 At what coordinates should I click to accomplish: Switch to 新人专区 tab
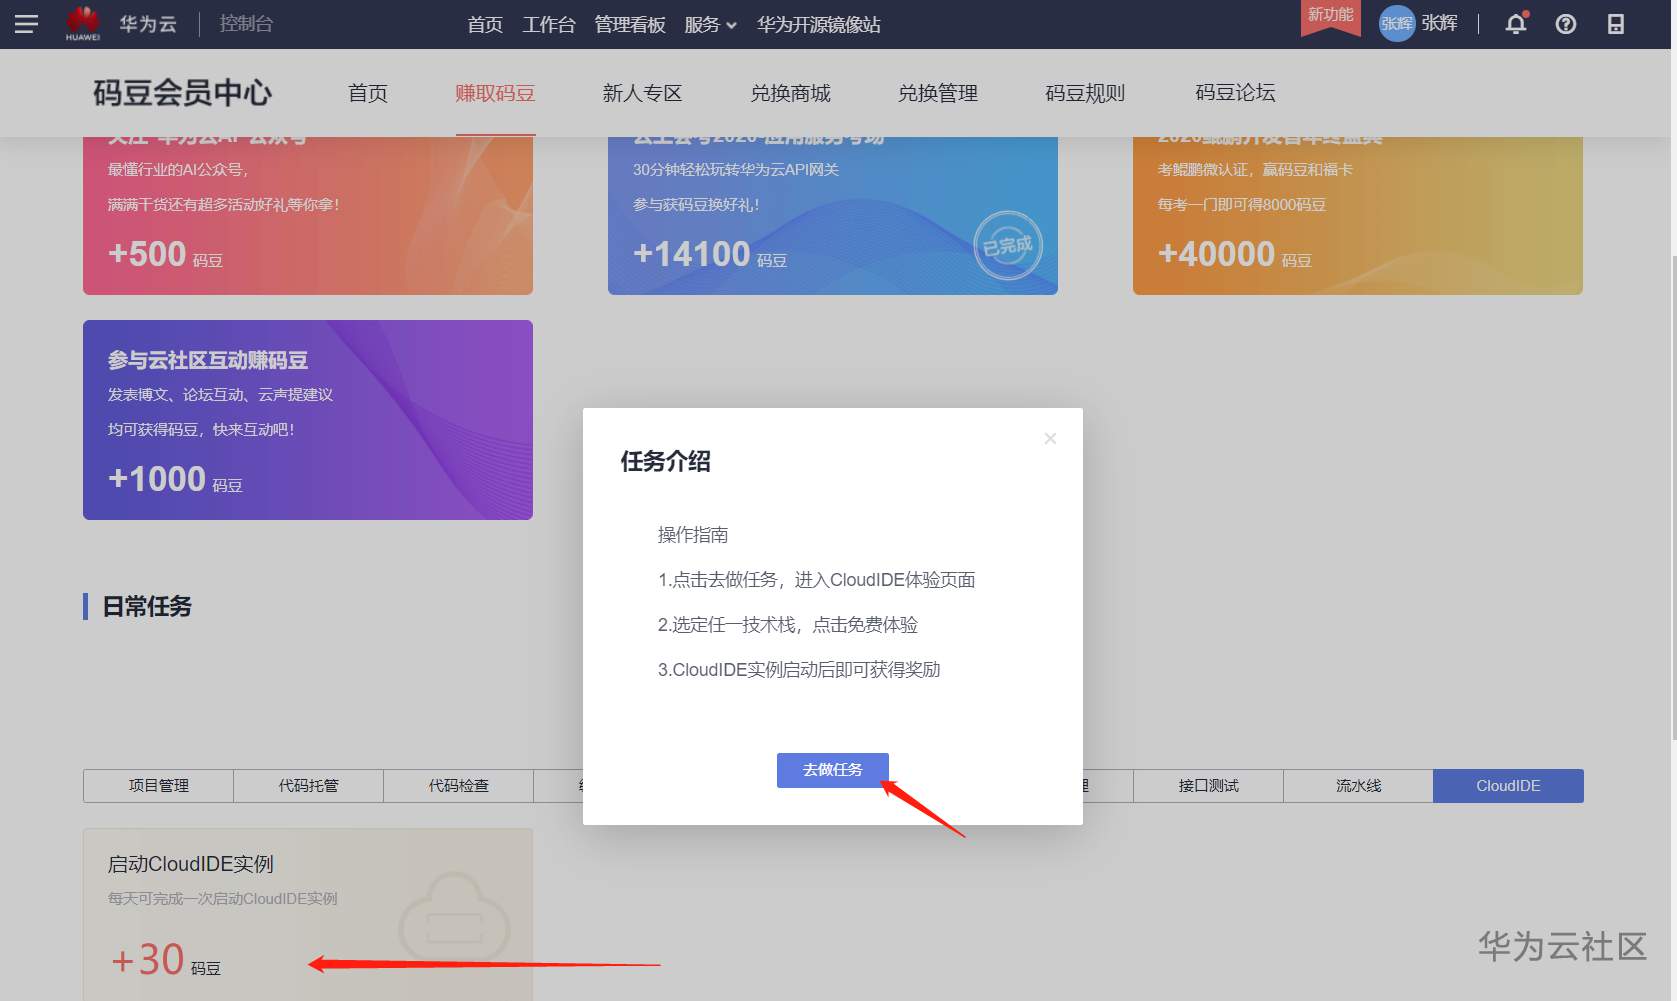pos(642,93)
